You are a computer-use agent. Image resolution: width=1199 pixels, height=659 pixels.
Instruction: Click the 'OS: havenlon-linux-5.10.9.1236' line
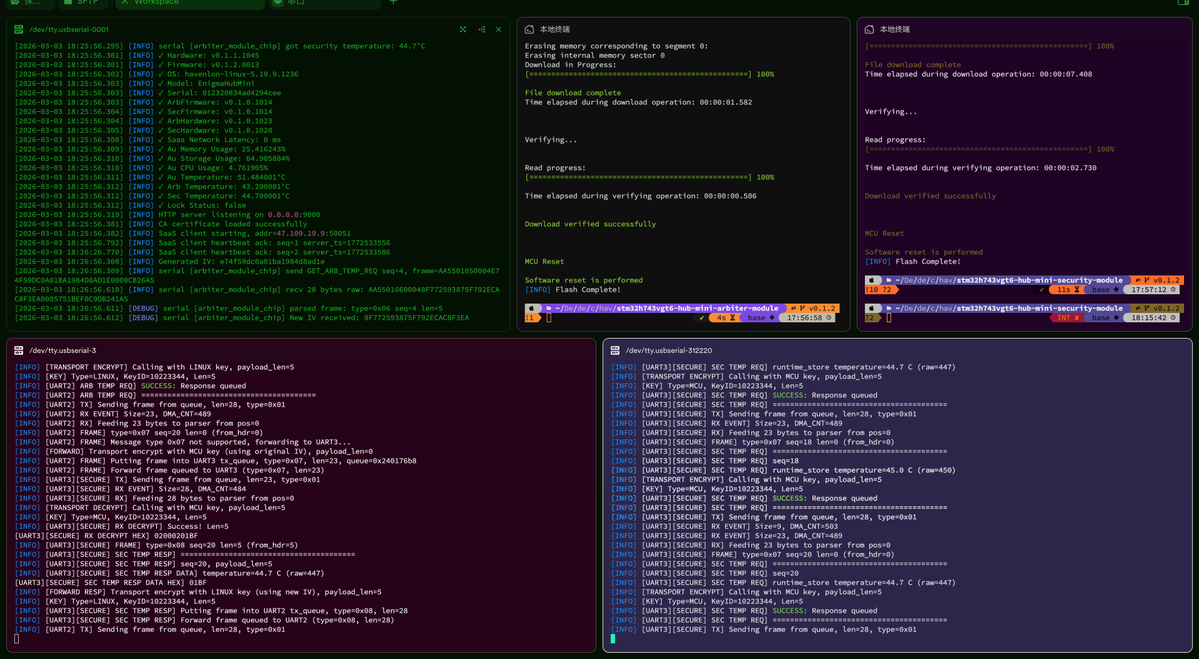(157, 74)
